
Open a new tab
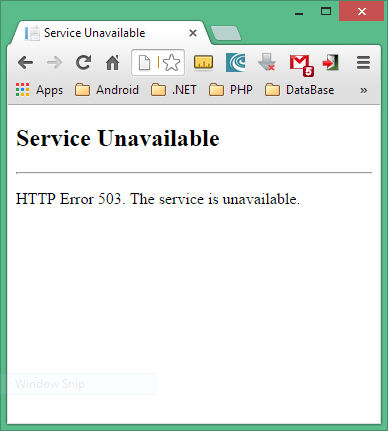point(226,33)
